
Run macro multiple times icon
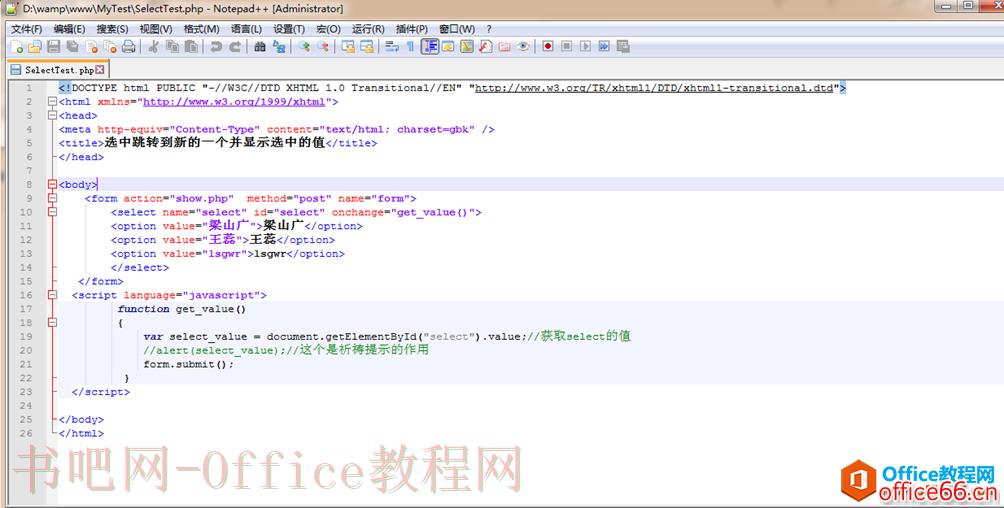(604, 46)
